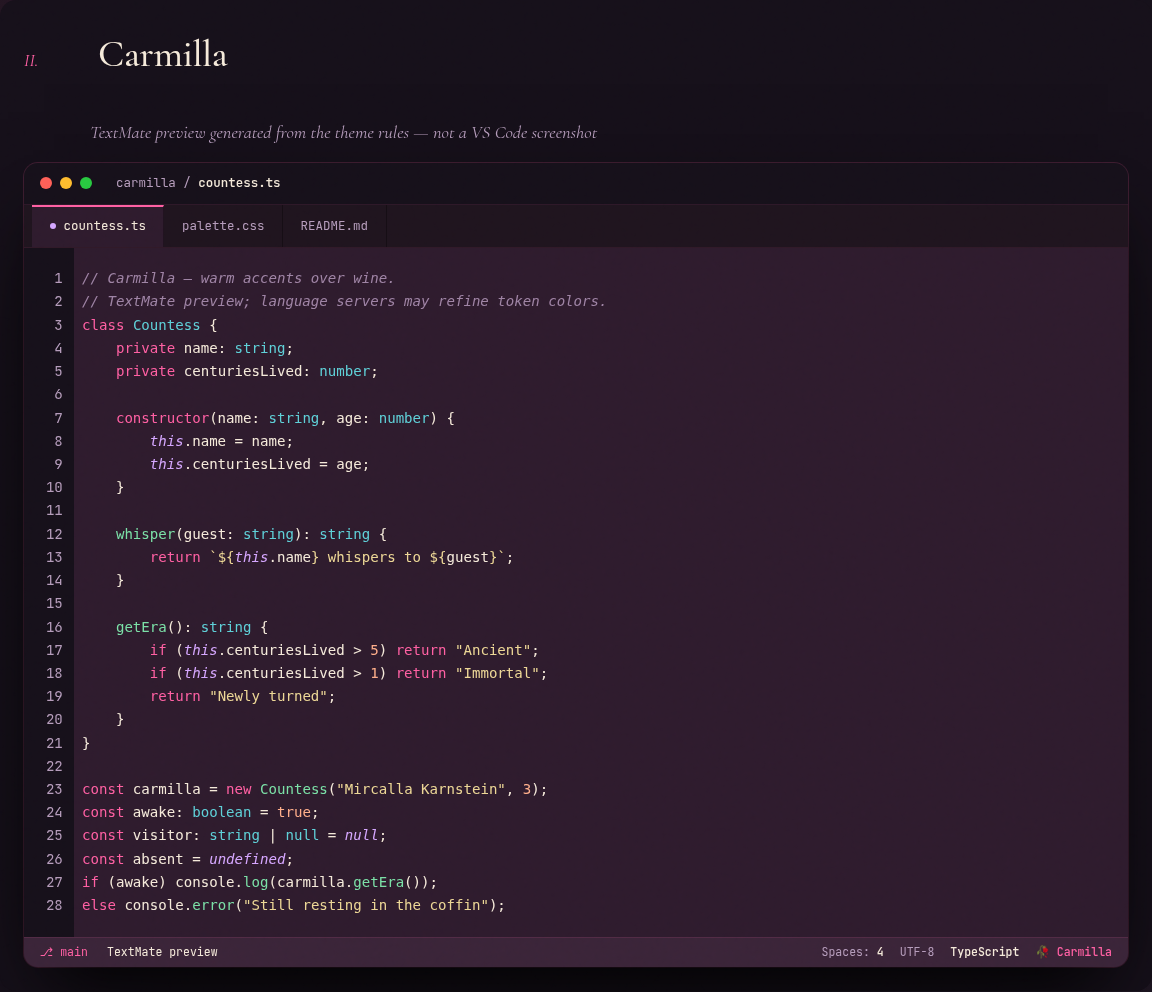Click TextMate preview in the status bar
Image resolution: width=1152 pixels, height=992 pixels.
pos(162,952)
